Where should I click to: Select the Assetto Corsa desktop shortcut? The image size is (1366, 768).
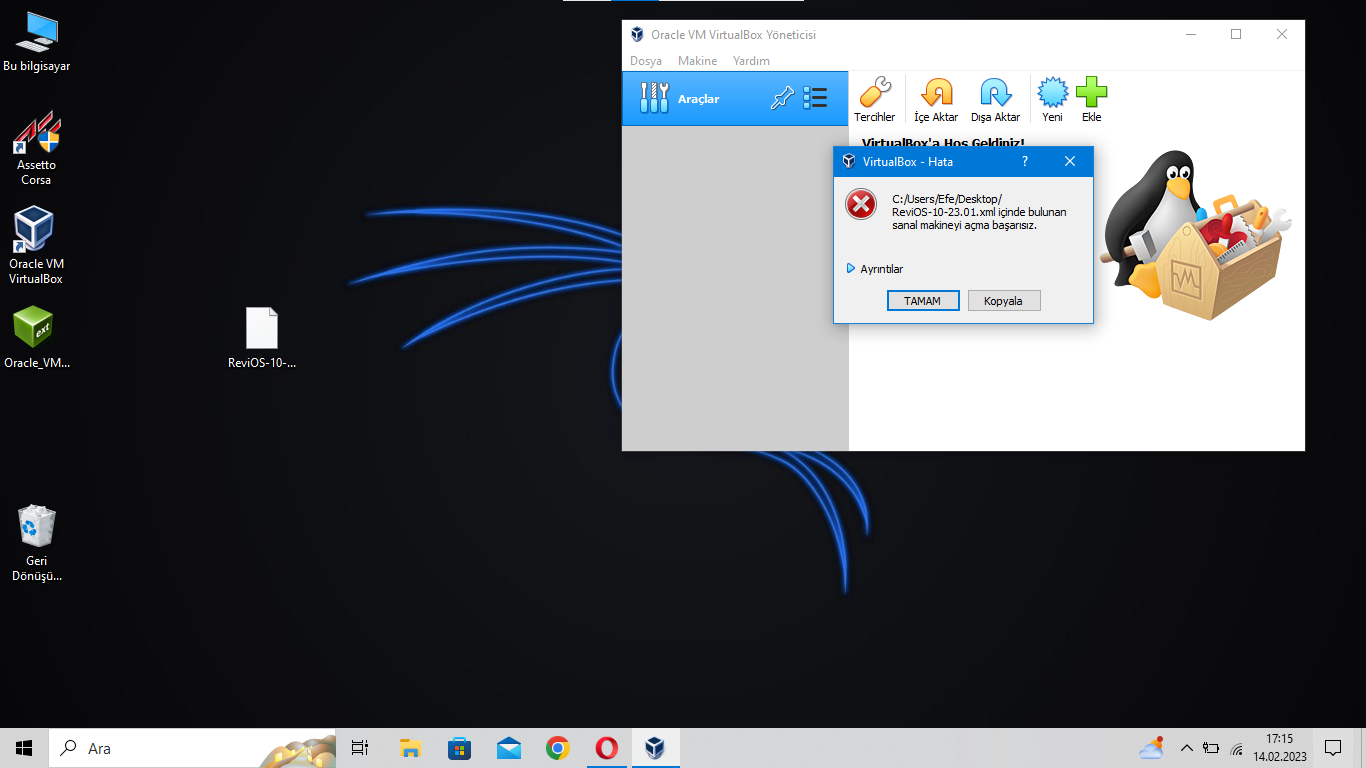pos(37,149)
